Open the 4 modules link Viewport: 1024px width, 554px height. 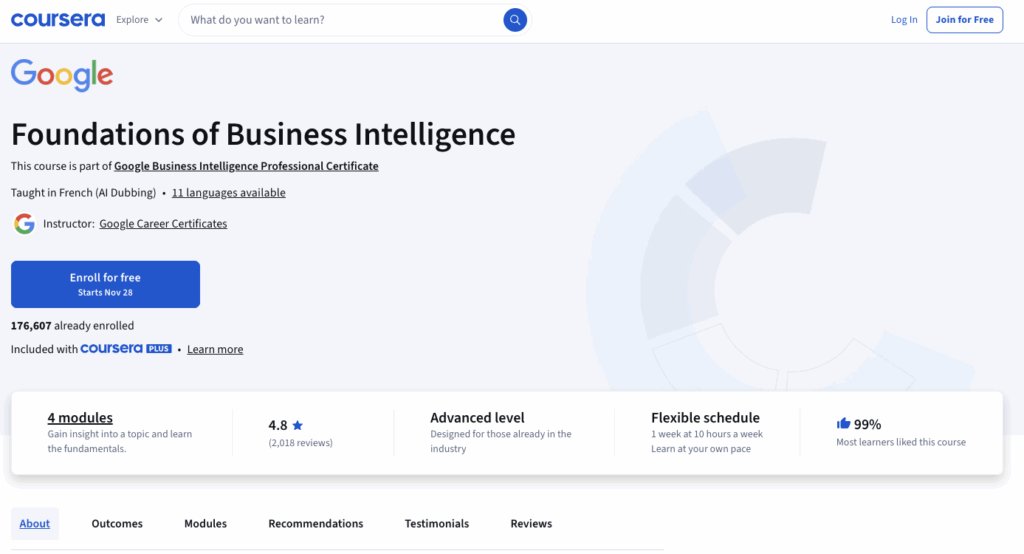[x=80, y=417]
